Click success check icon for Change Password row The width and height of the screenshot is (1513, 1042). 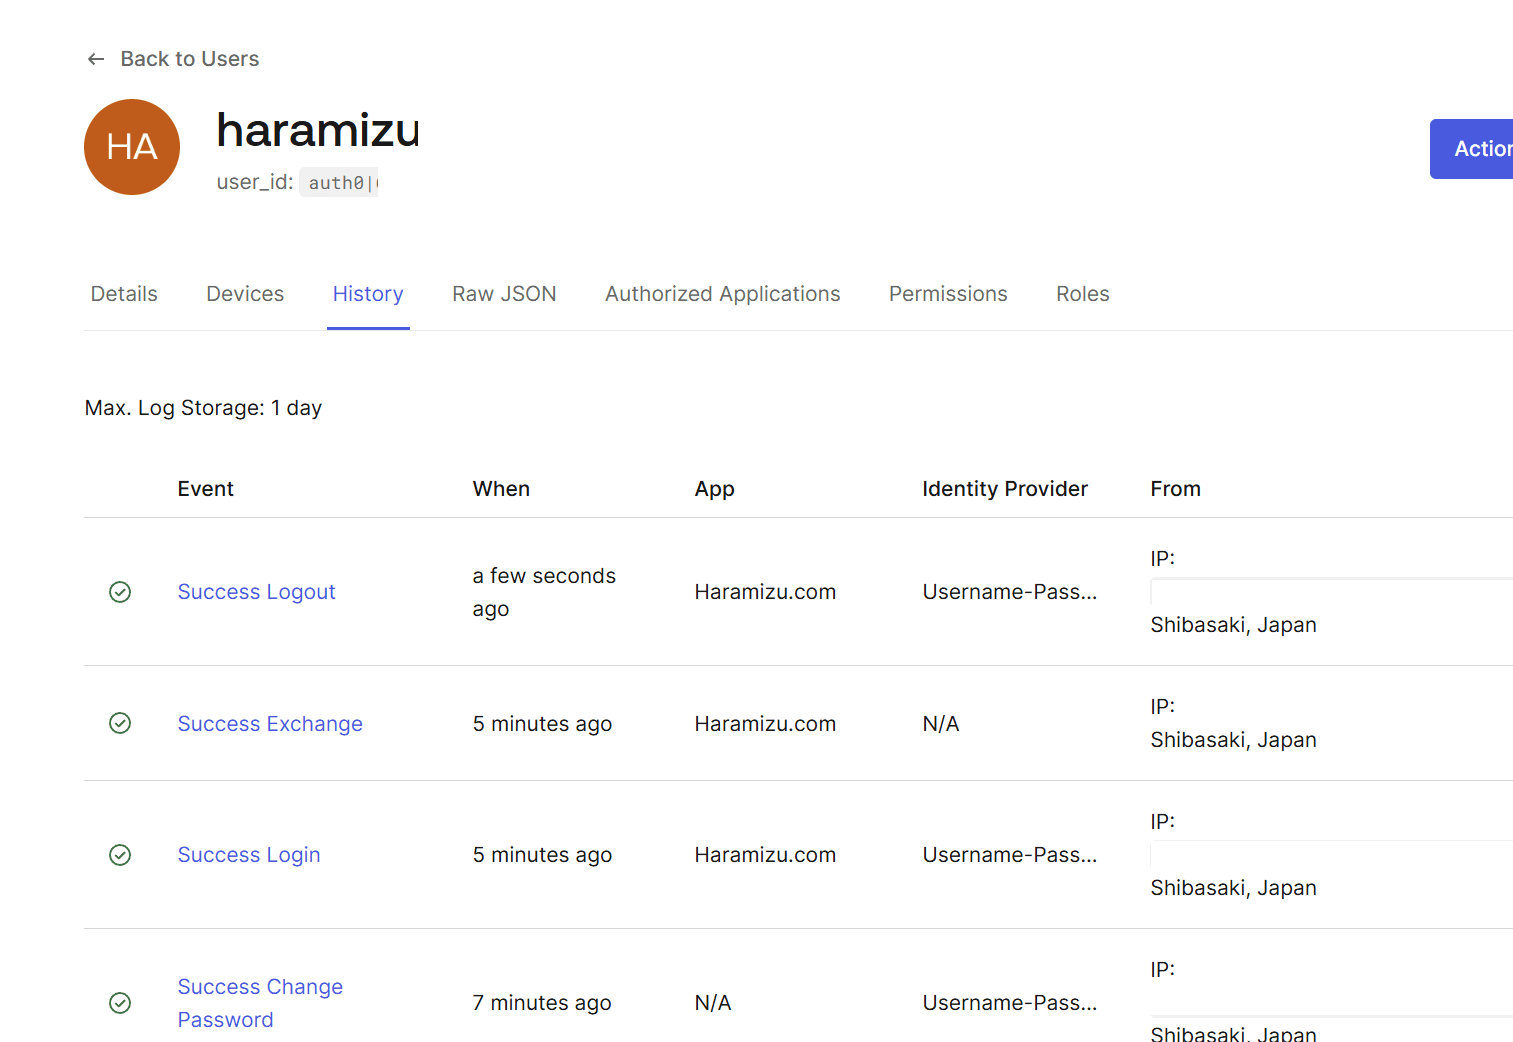pyautogui.click(x=120, y=1003)
